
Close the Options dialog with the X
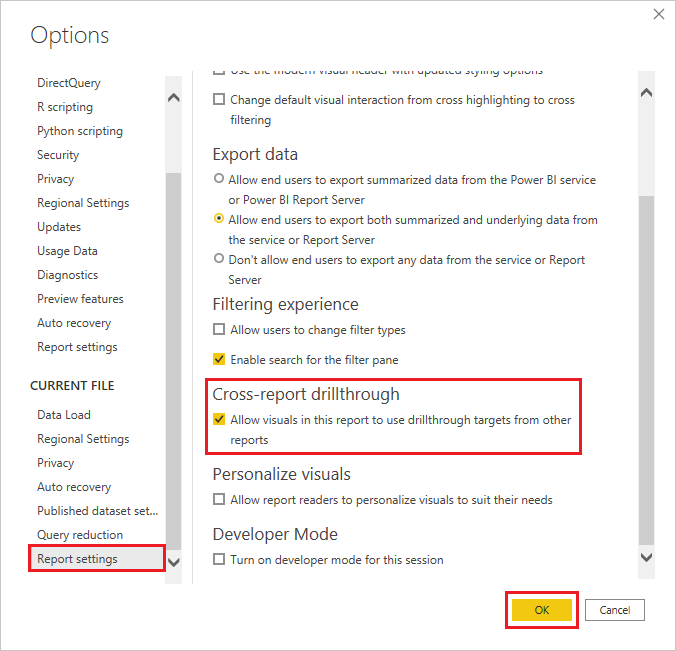(659, 14)
